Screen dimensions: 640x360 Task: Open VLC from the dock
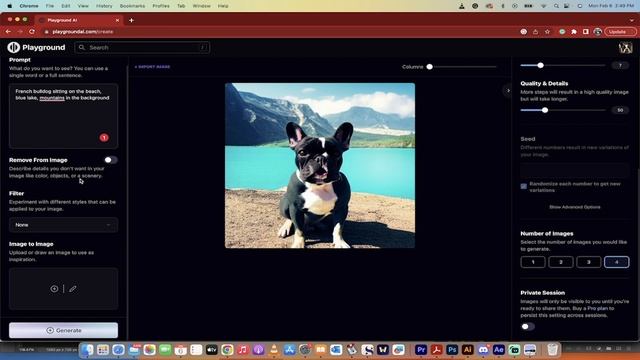click(x=274, y=350)
